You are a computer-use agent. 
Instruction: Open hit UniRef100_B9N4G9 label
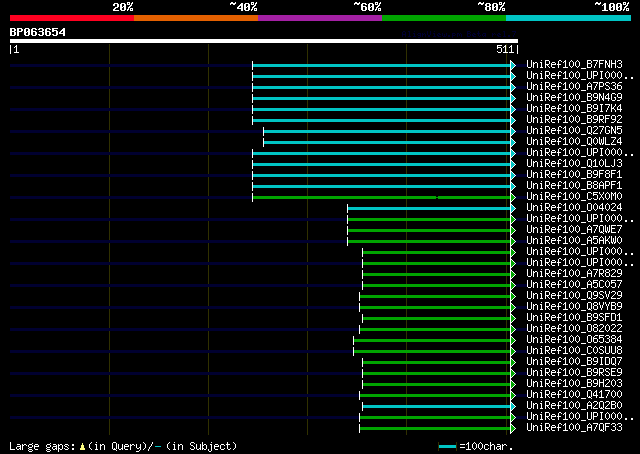pyautogui.click(x=574, y=98)
